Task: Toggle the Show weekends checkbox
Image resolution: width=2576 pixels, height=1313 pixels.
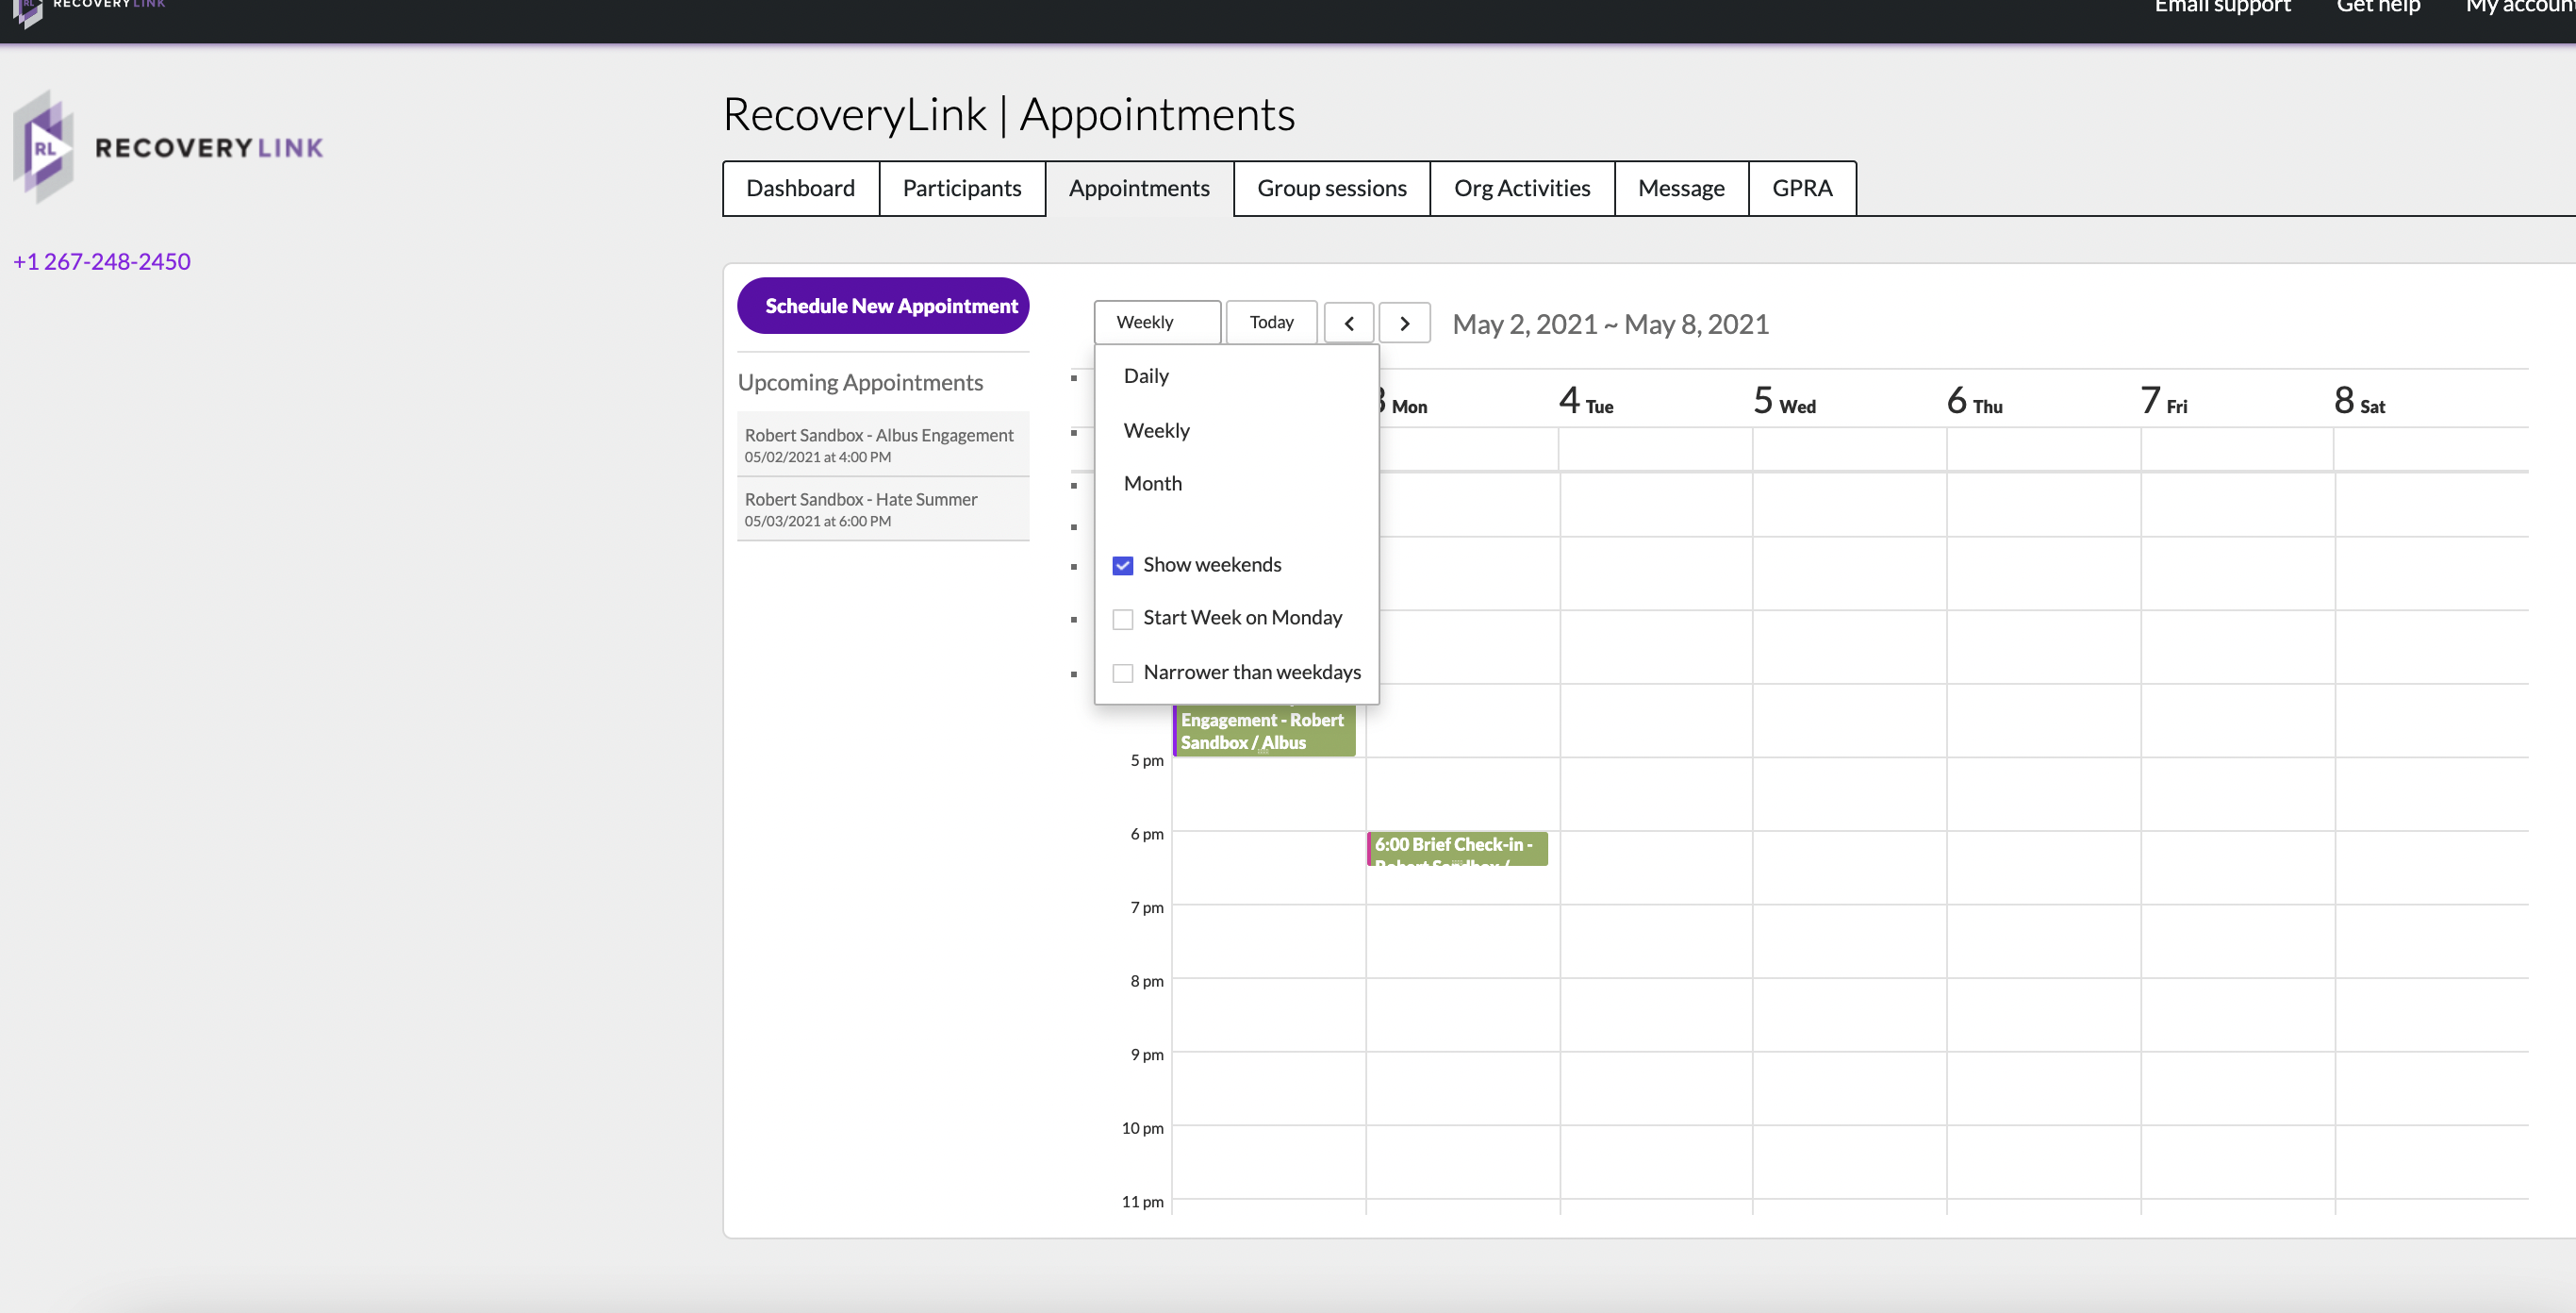Action: click(1123, 566)
